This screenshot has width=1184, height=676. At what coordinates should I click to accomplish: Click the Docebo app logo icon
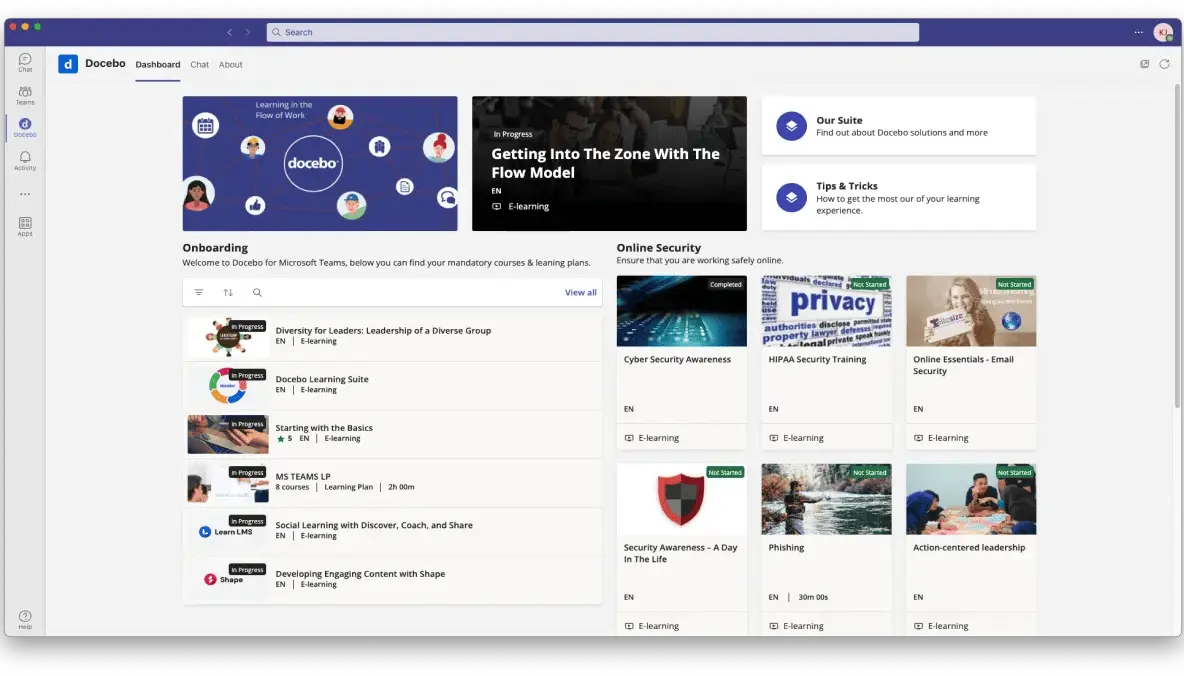click(x=68, y=64)
